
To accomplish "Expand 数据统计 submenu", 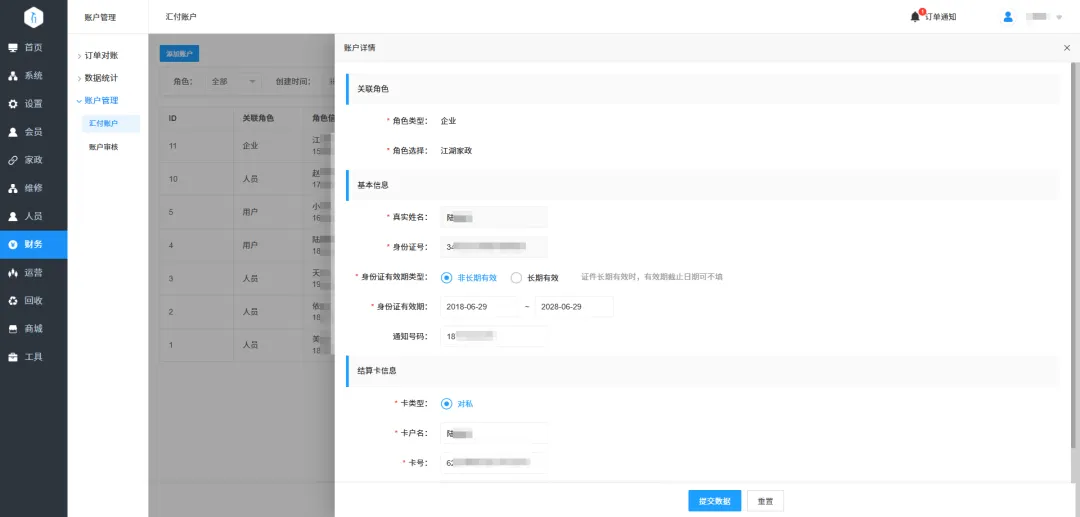I will click(x=79, y=78).
